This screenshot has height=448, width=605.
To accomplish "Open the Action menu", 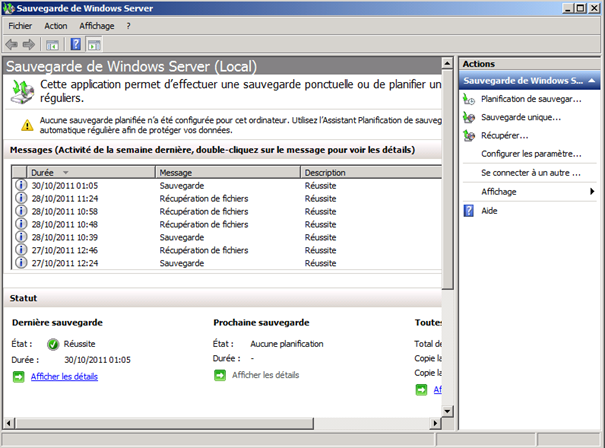I will tap(56, 26).
